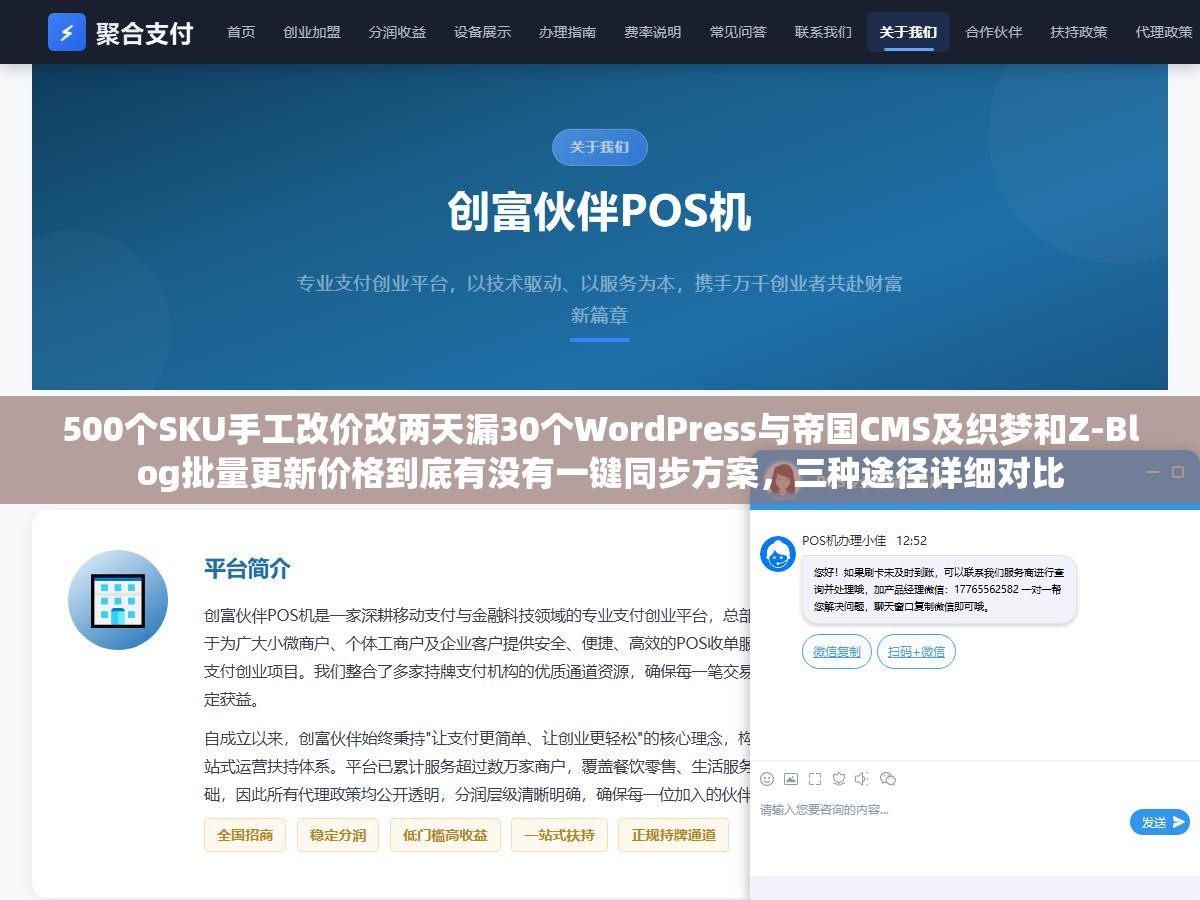Screen dimensions: 1200x900
Task: Maximize the chat widget window
Action: click(1178, 472)
